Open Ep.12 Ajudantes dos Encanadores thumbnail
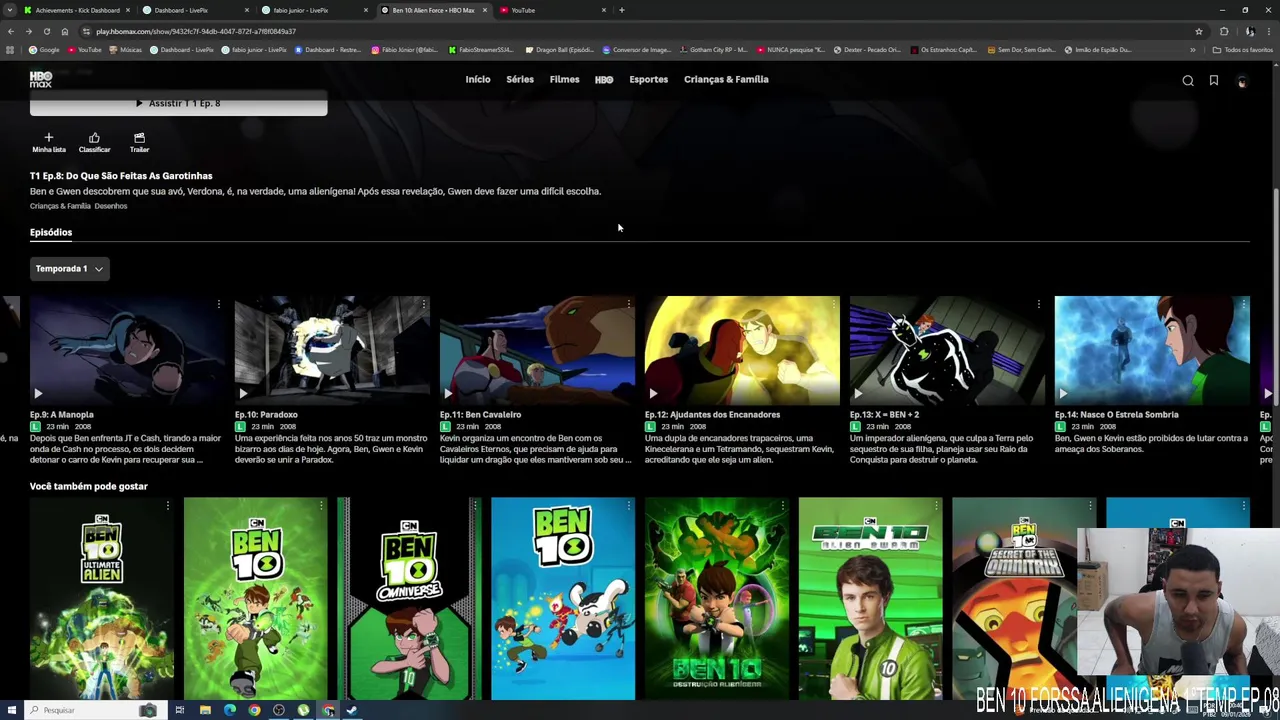The height and width of the screenshot is (720, 1280). tap(742, 350)
